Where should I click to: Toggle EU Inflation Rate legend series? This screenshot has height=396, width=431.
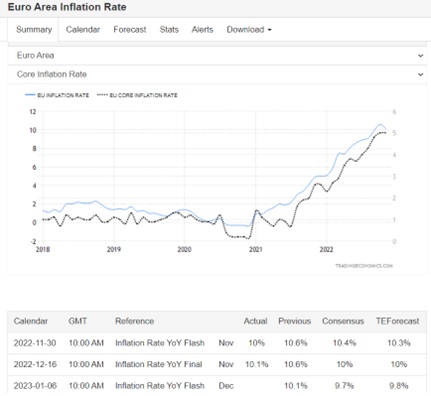click(x=57, y=95)
